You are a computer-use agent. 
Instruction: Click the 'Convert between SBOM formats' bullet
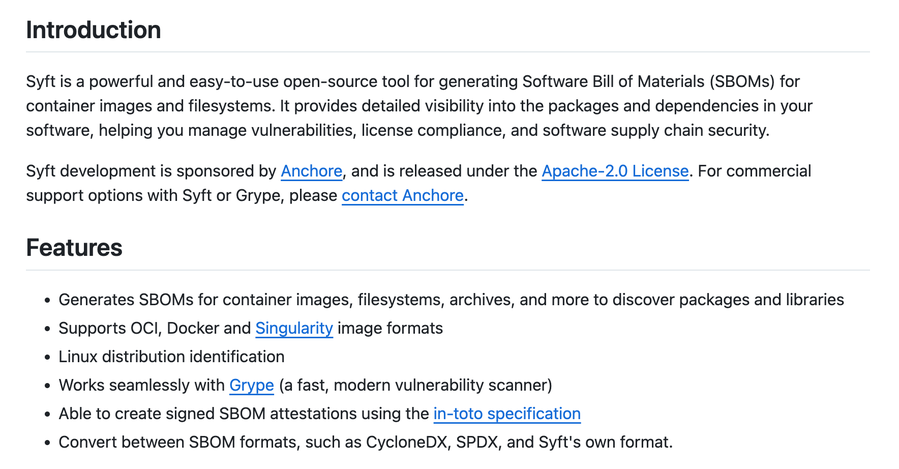[x=366, y=443]
